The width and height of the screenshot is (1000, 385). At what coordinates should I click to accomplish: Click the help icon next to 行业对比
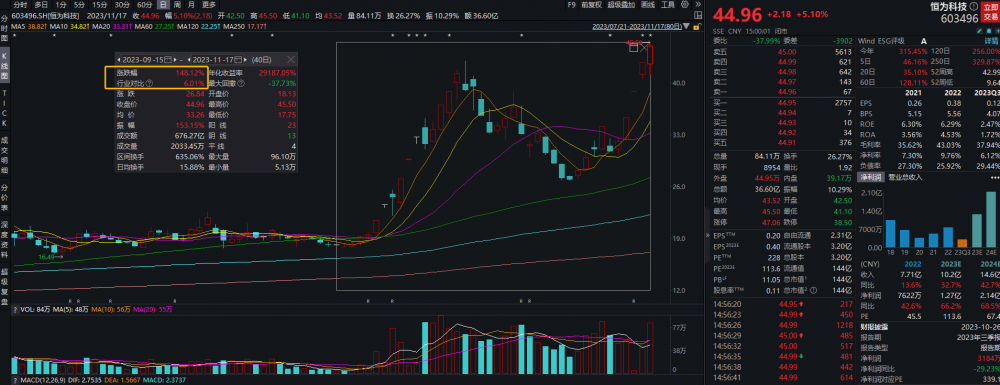point(149,83)
